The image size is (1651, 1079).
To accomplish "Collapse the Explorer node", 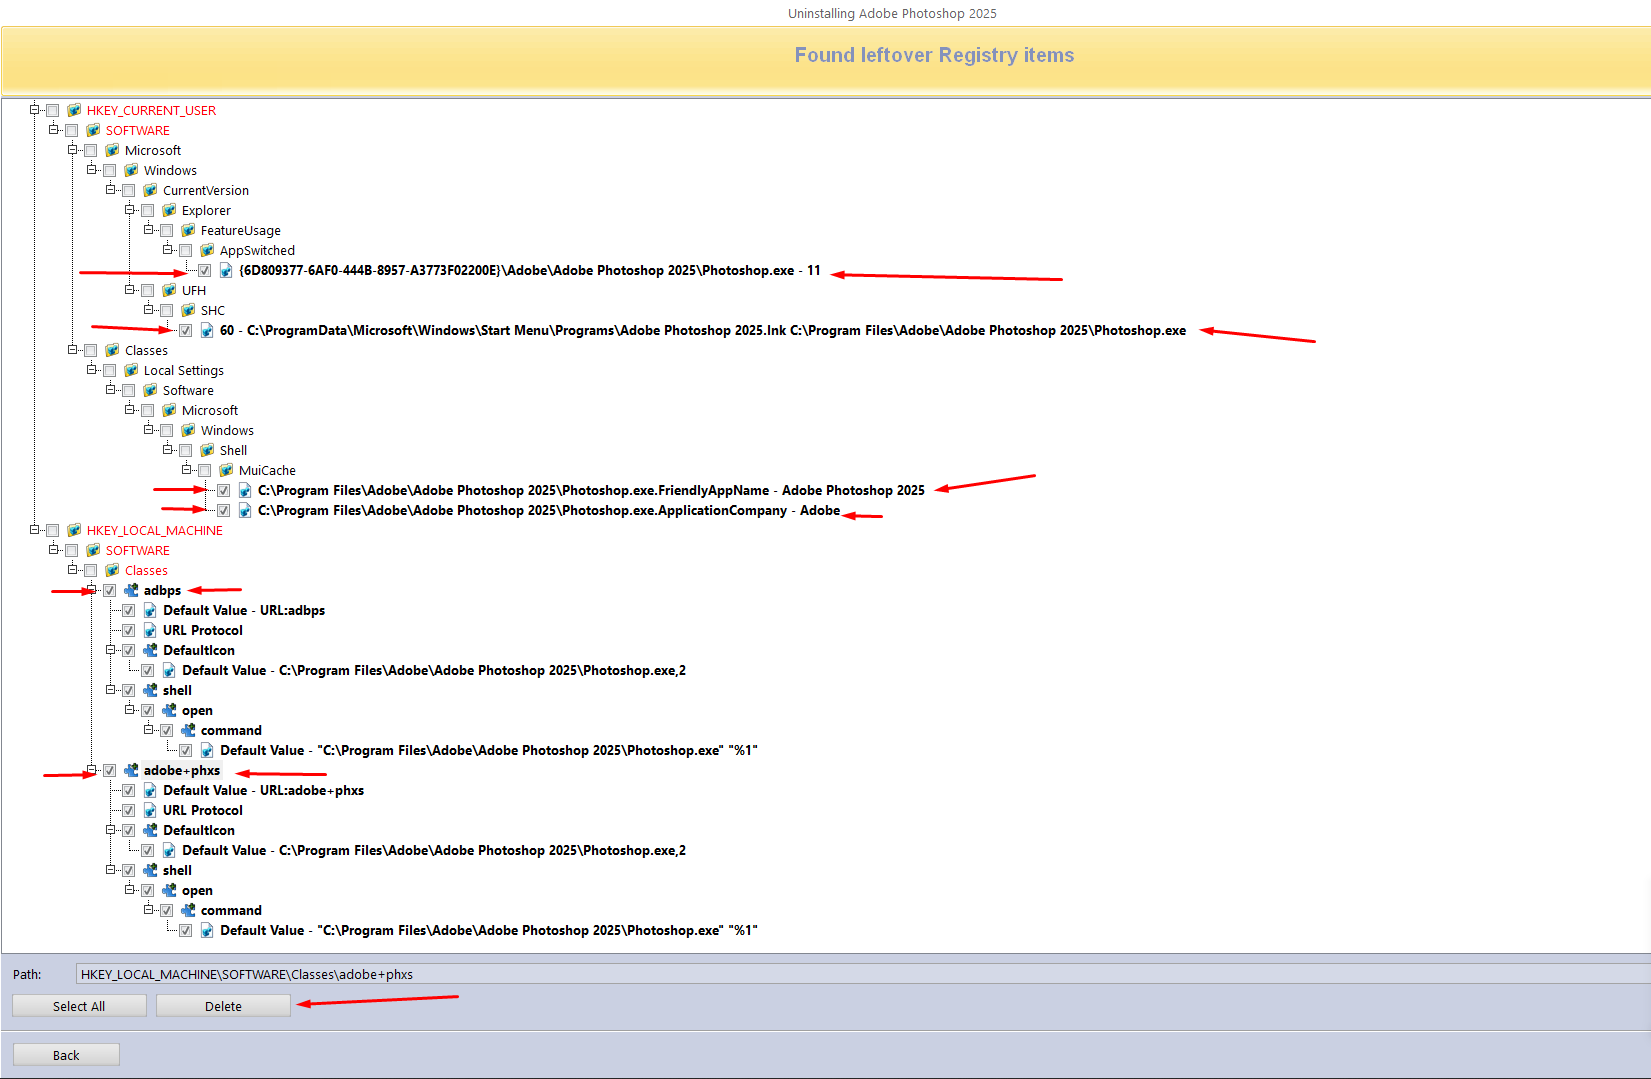I will 130,210.
